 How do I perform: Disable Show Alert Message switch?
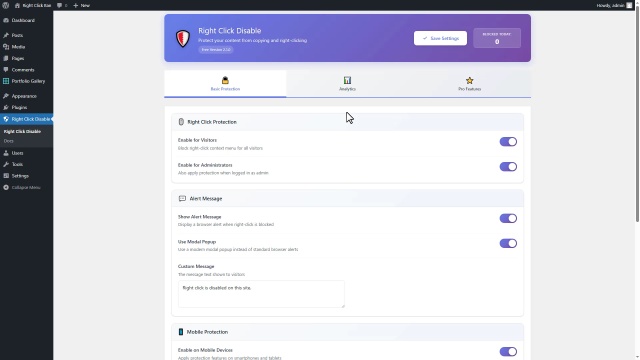pos(508,218)
